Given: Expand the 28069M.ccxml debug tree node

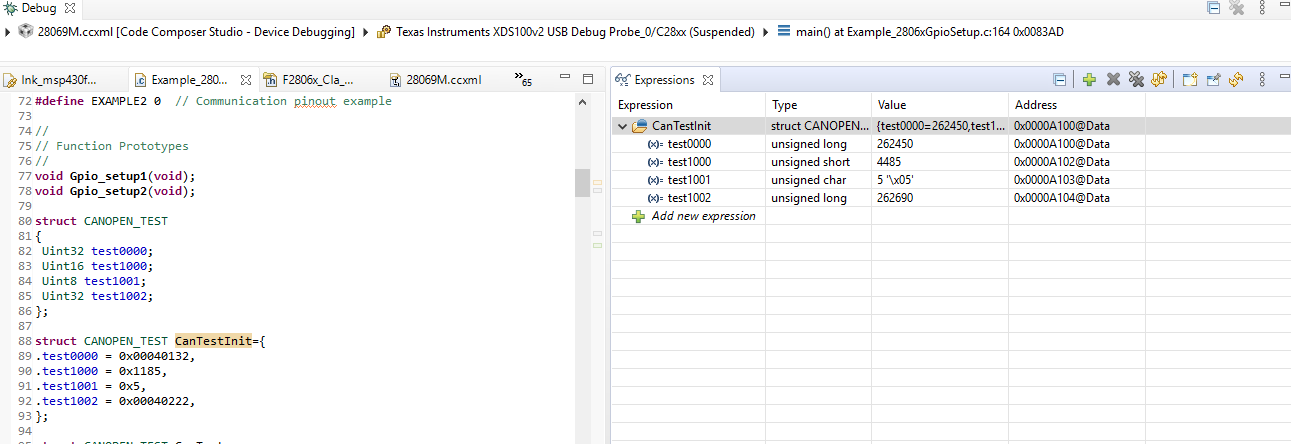Looking at the screenshot, I should [8, 32].
